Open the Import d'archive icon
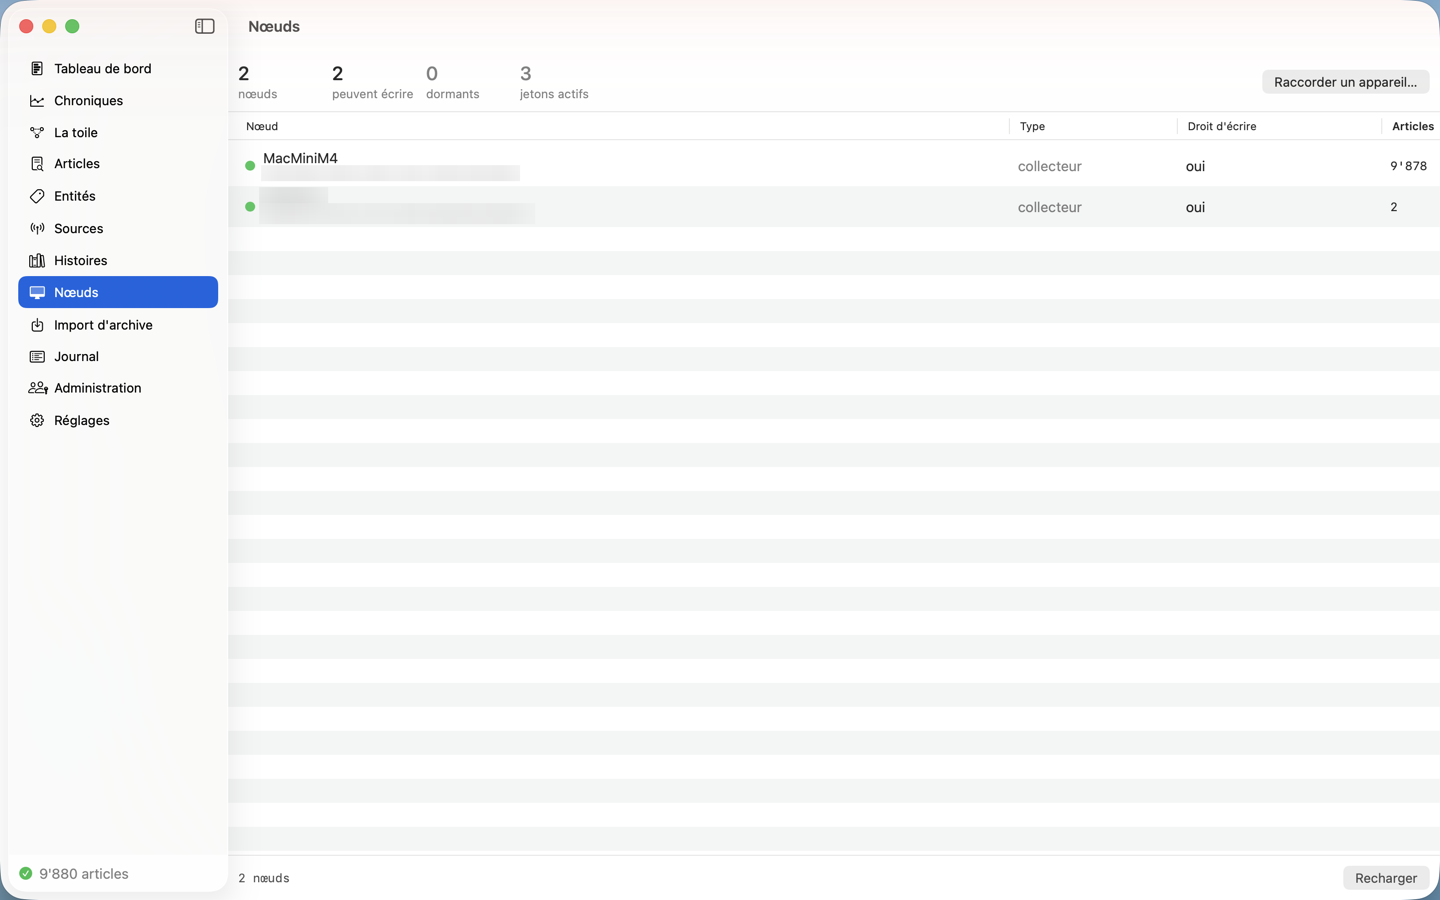 point(37,325)
